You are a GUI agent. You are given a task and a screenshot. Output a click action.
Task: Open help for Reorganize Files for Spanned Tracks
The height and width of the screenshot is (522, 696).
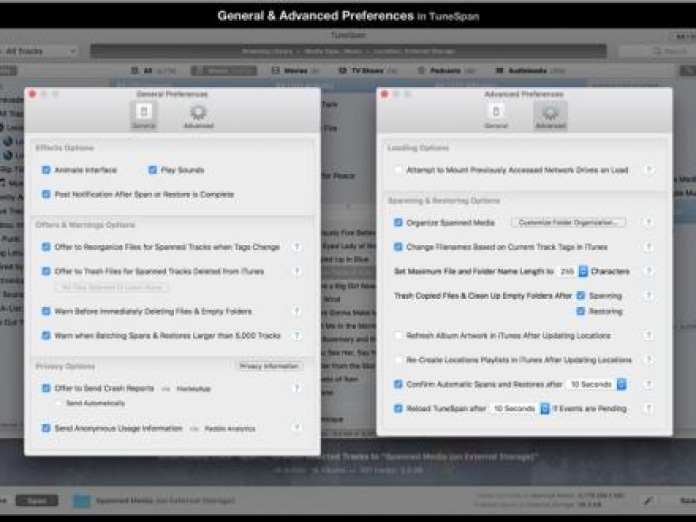(x=297, y=247)
